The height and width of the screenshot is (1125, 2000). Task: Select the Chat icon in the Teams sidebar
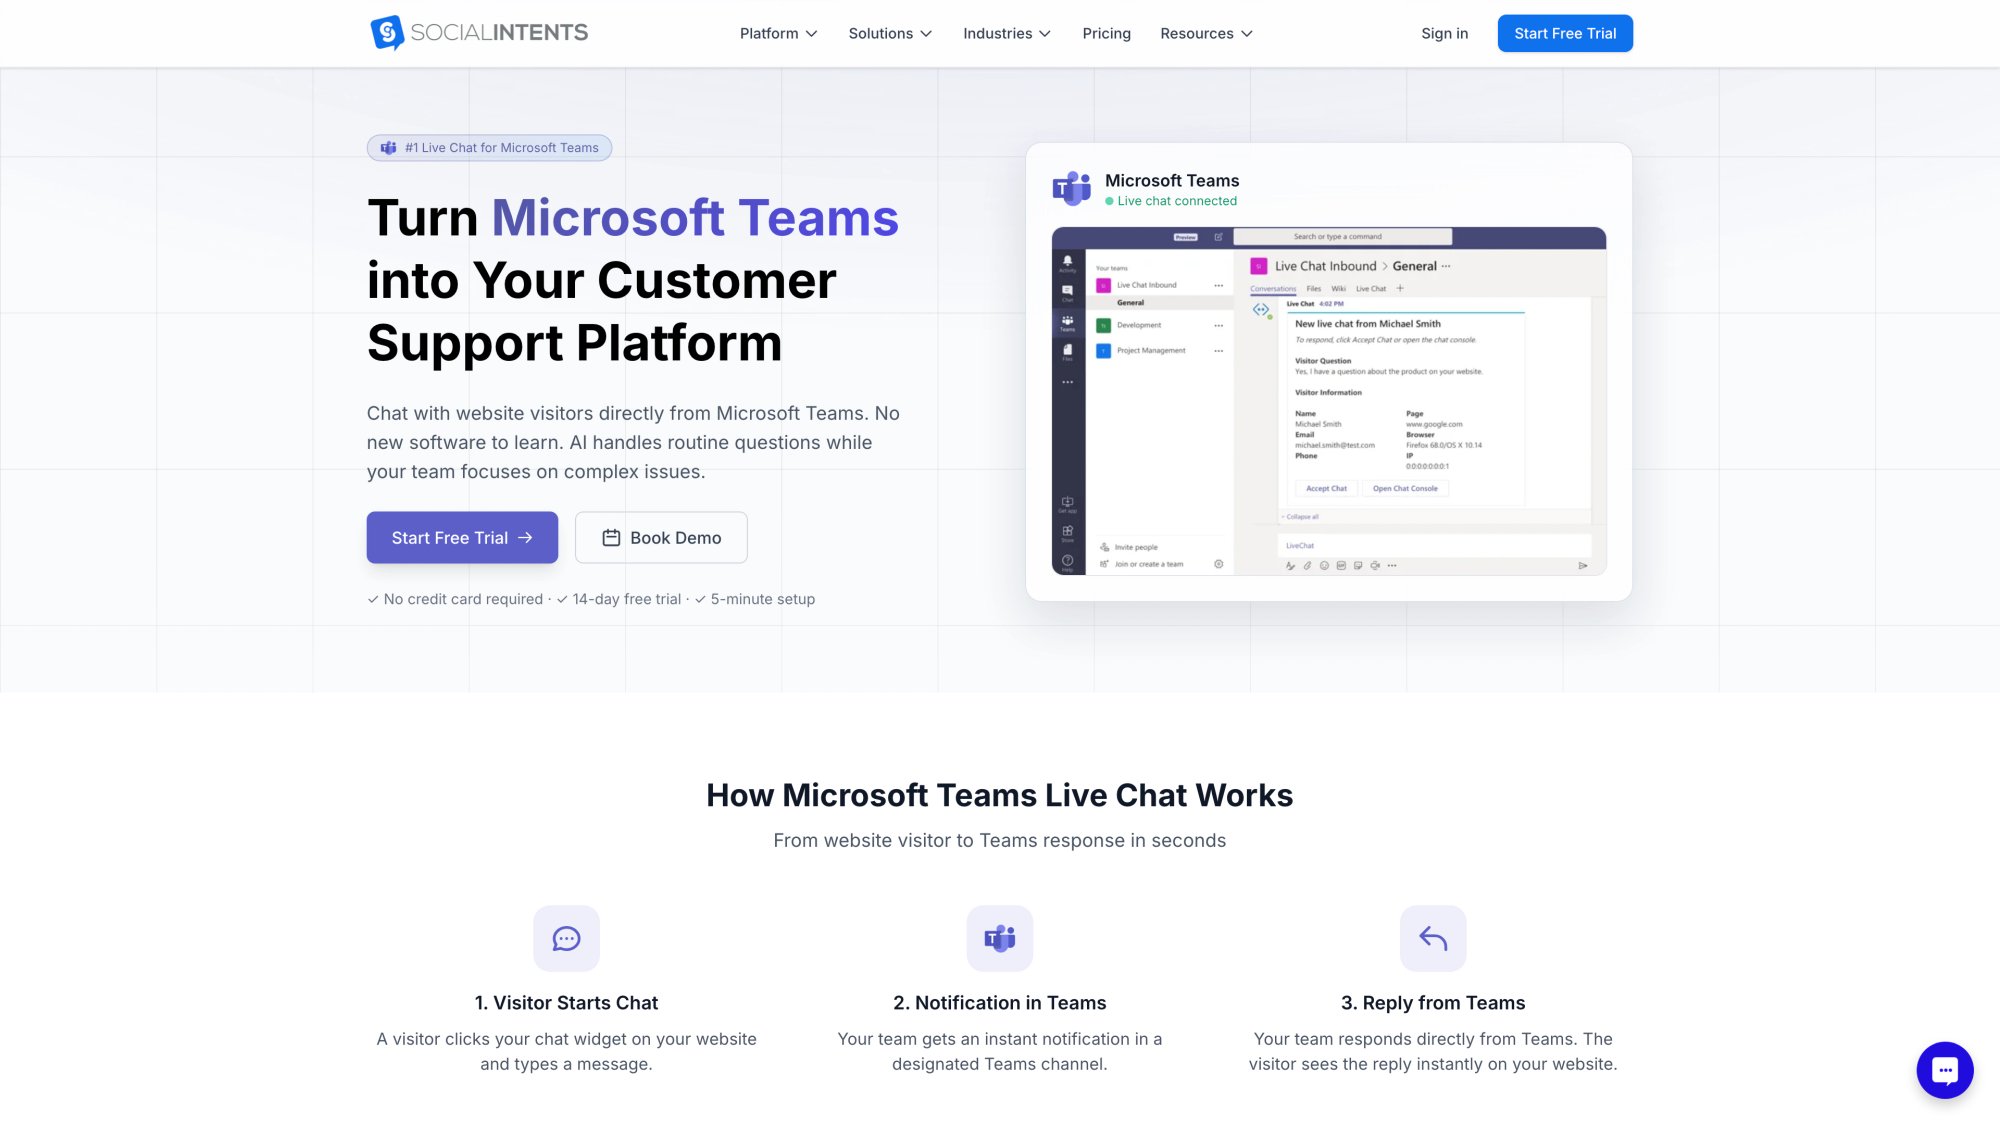pos(1068,291)
